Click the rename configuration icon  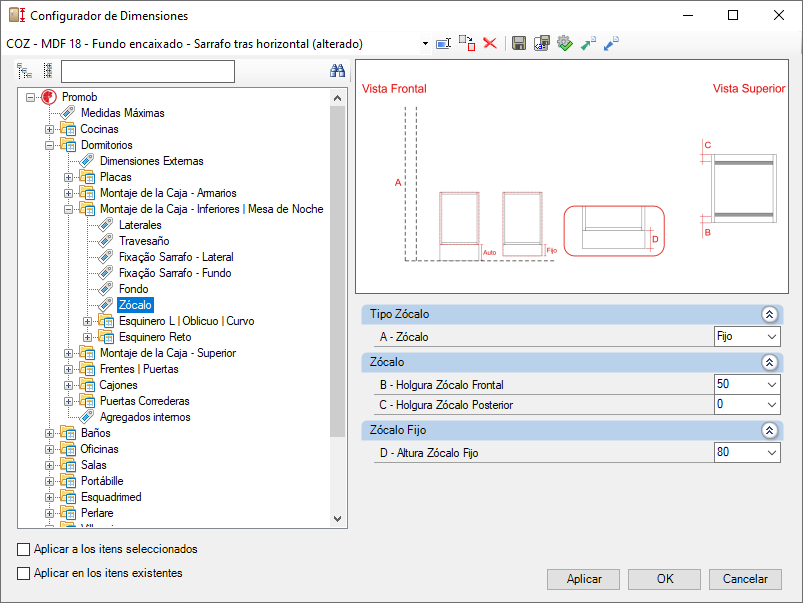coord(443,44)
